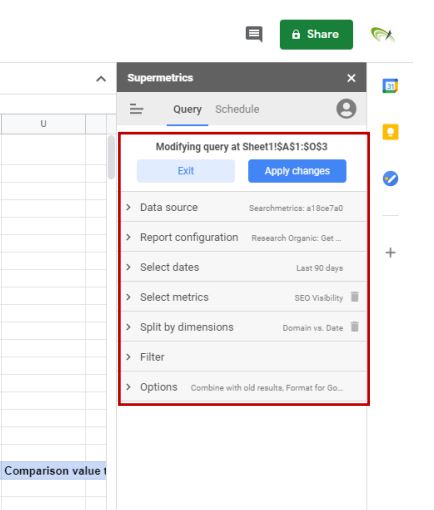Delete the Domain vs. Date dimensions
This screenshot has width=434, height=510.
coord(355,327)
